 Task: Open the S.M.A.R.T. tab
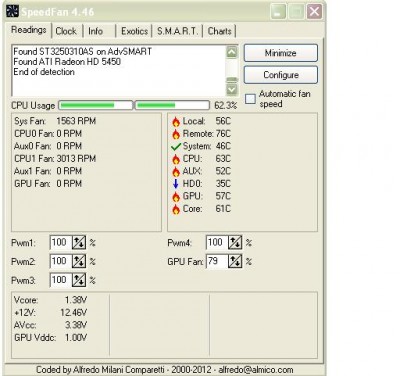[x=177, y=31]
